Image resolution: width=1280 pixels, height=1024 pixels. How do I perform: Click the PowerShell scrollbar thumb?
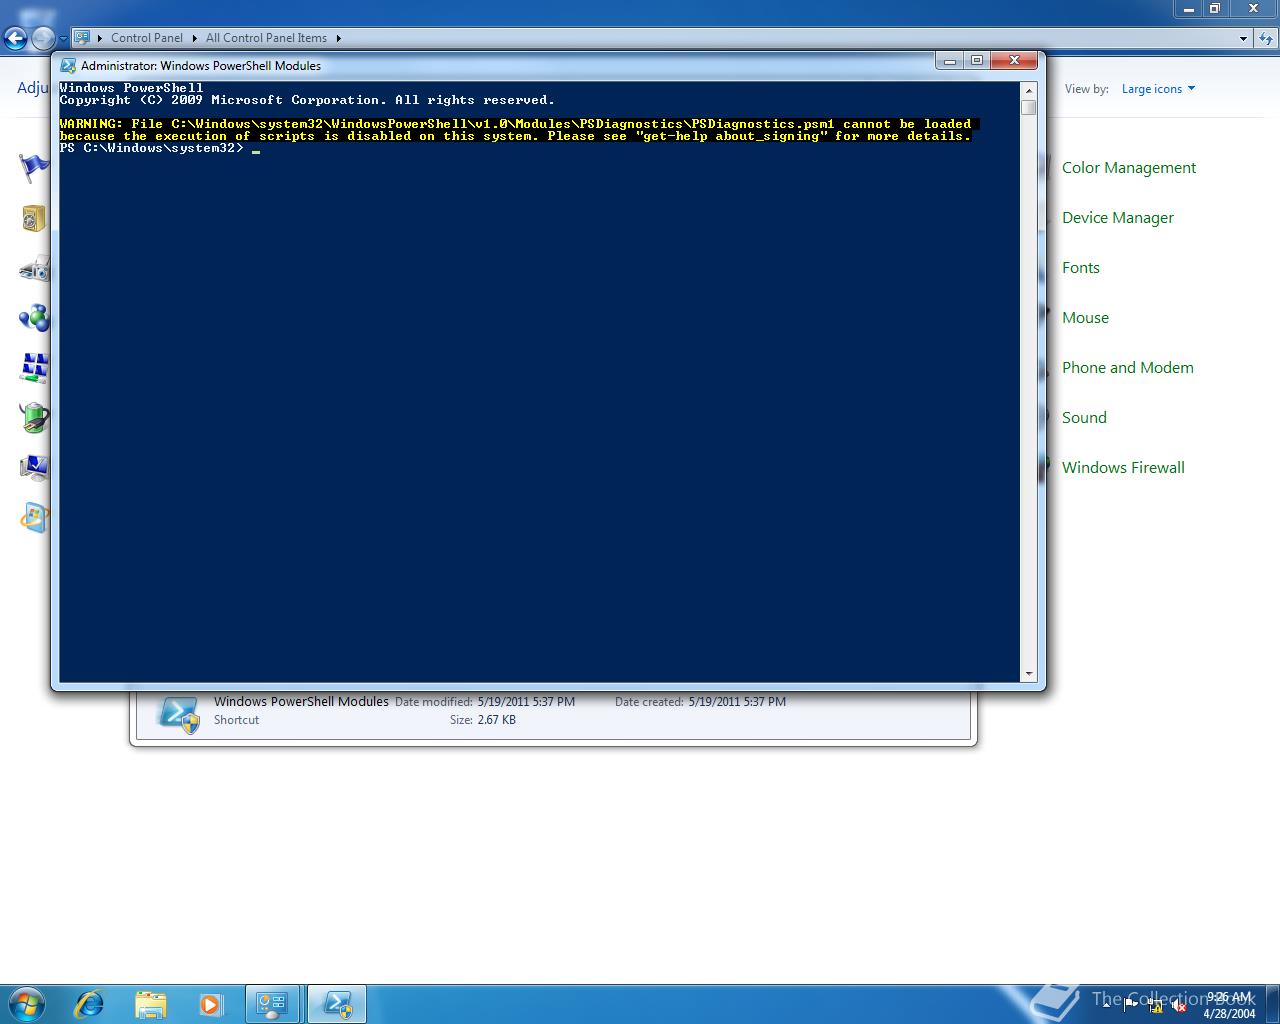(x=1028, y=107)
